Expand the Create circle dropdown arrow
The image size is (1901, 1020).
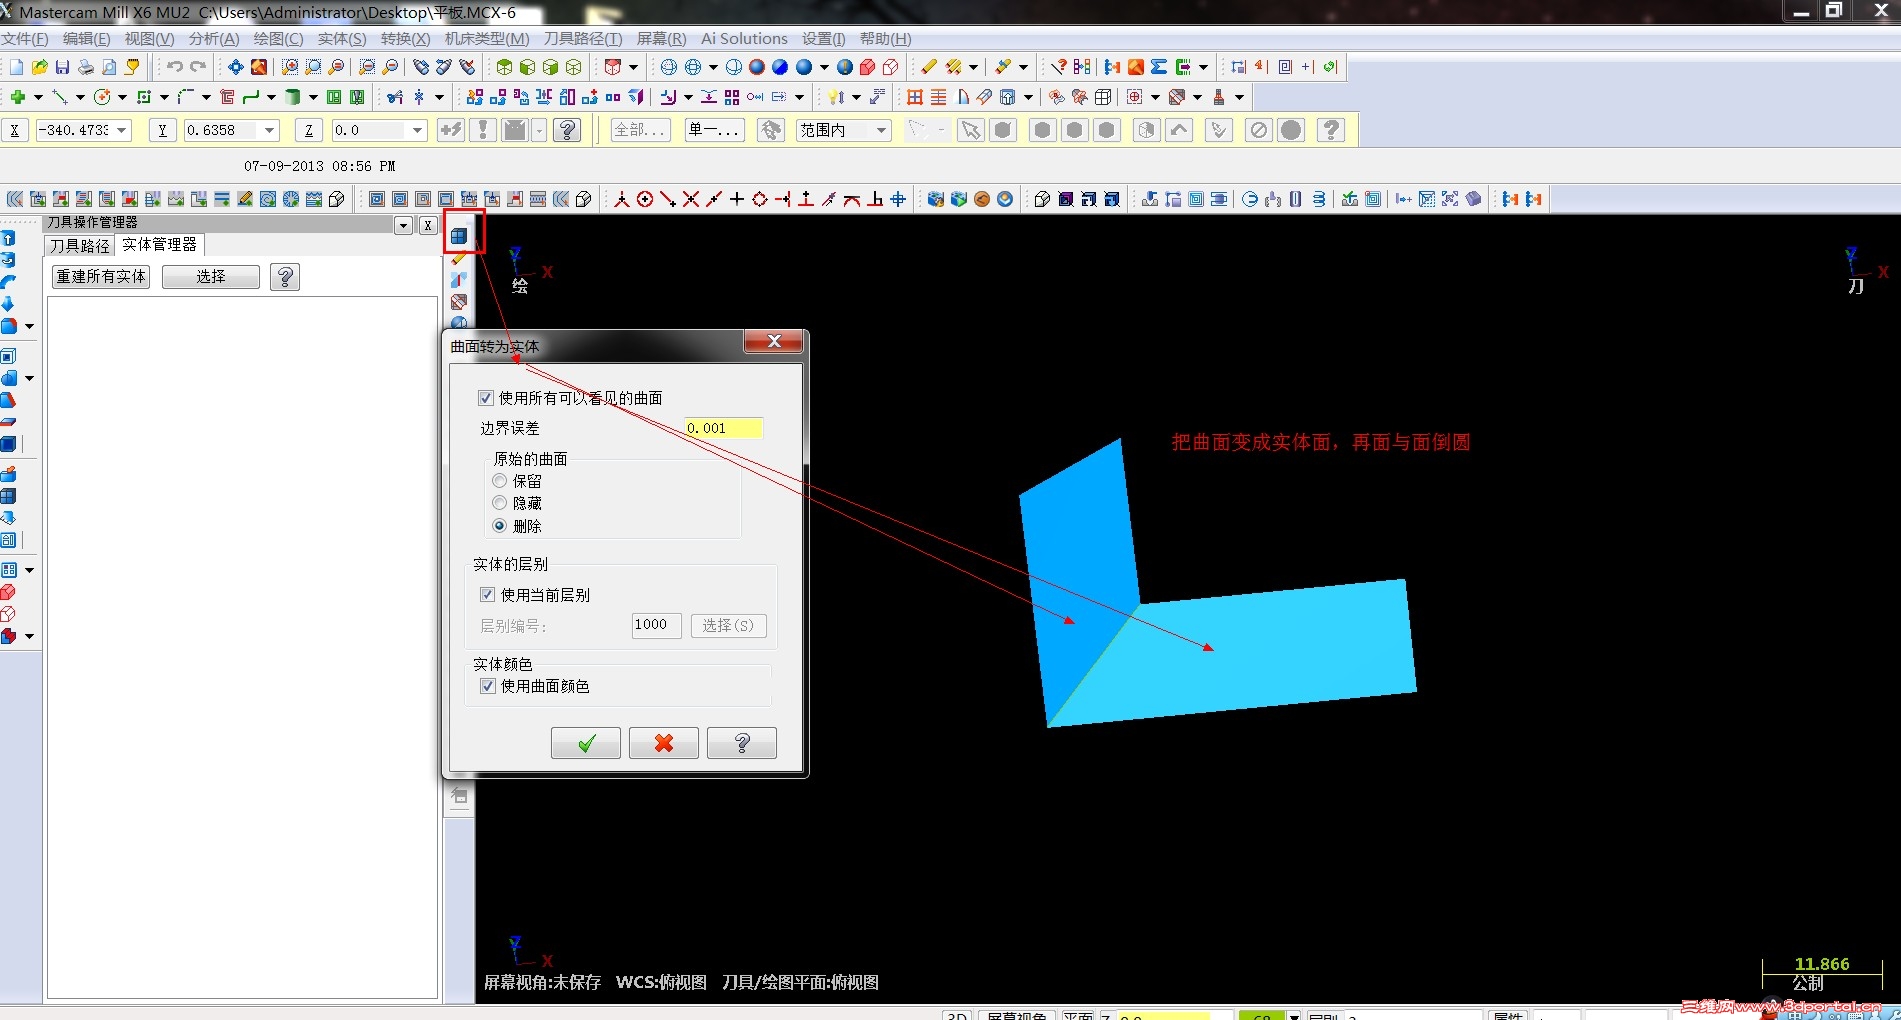click(122, 97)
